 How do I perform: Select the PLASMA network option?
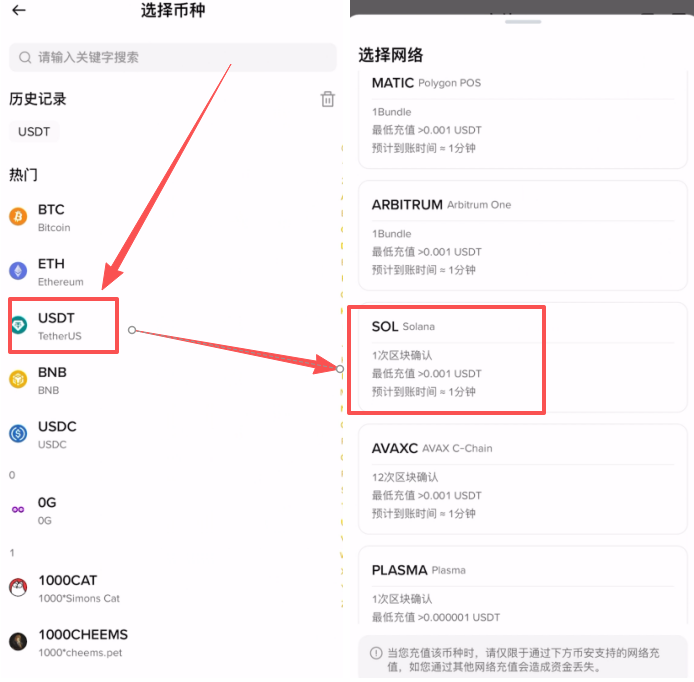point(522,590)
